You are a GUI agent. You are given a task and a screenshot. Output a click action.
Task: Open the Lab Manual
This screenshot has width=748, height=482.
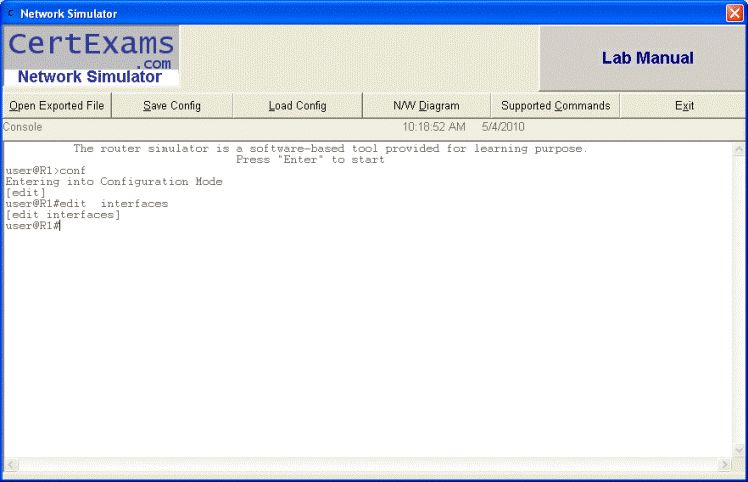[x=647, y=58]
